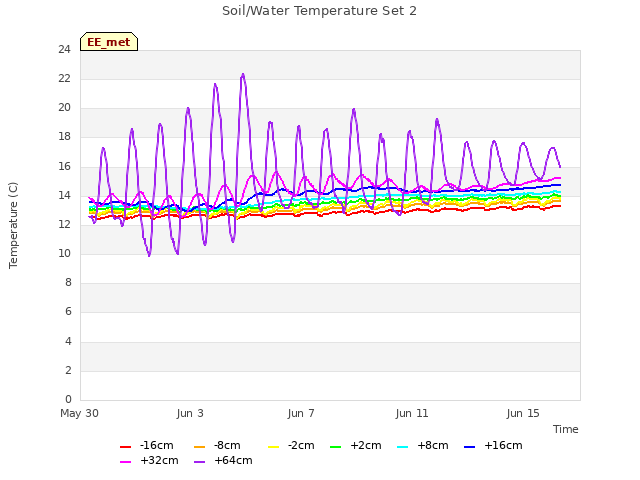
Task: Click the 10 y-axis tick label
Action: pyautogui.click(x=64, y=253)
